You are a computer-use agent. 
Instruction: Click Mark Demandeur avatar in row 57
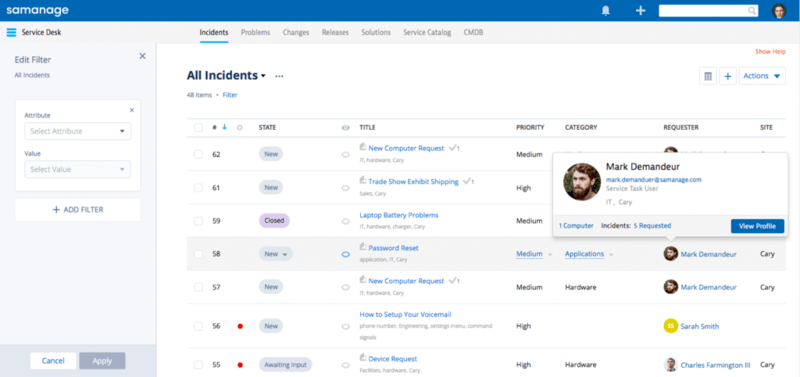click(670, 287)
